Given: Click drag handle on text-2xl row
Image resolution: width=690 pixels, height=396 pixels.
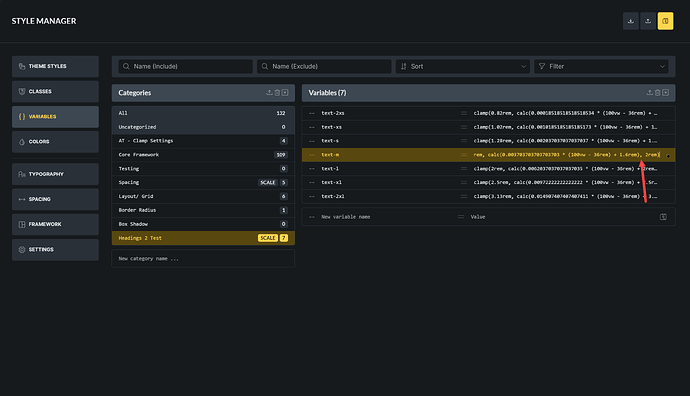Looking at the screenshot, I should click(463, 196).
